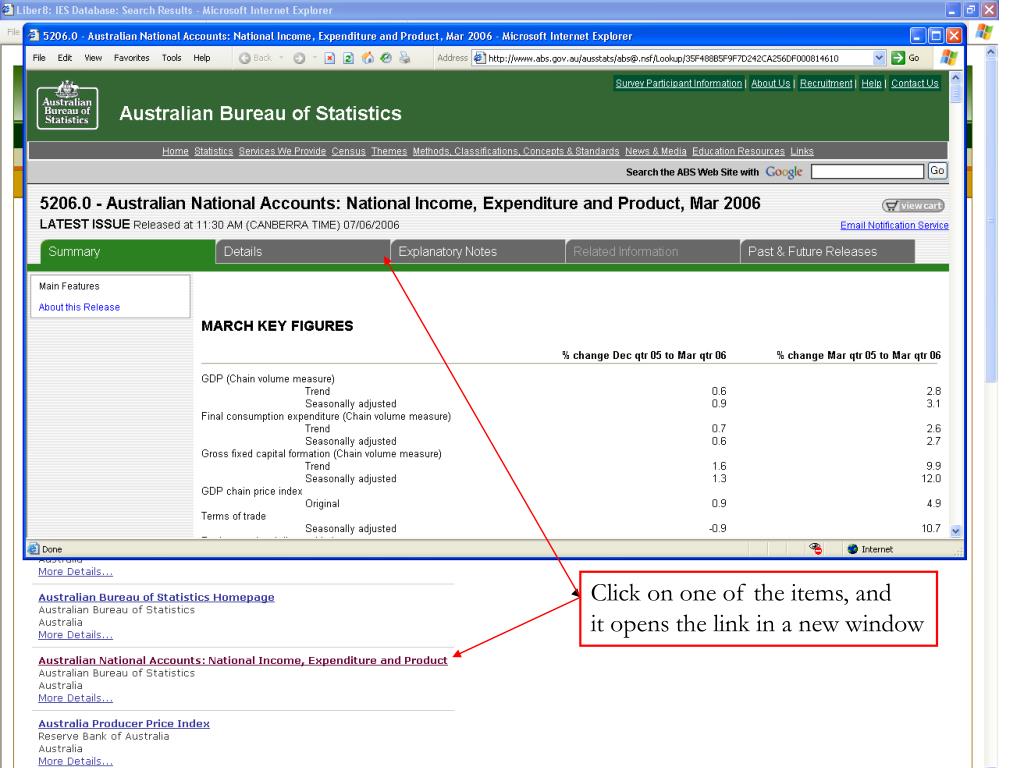The height and width of the screenshot is (768, 1024).
Task: Open the Home page via house icon
Action: [x=368, y=58]
